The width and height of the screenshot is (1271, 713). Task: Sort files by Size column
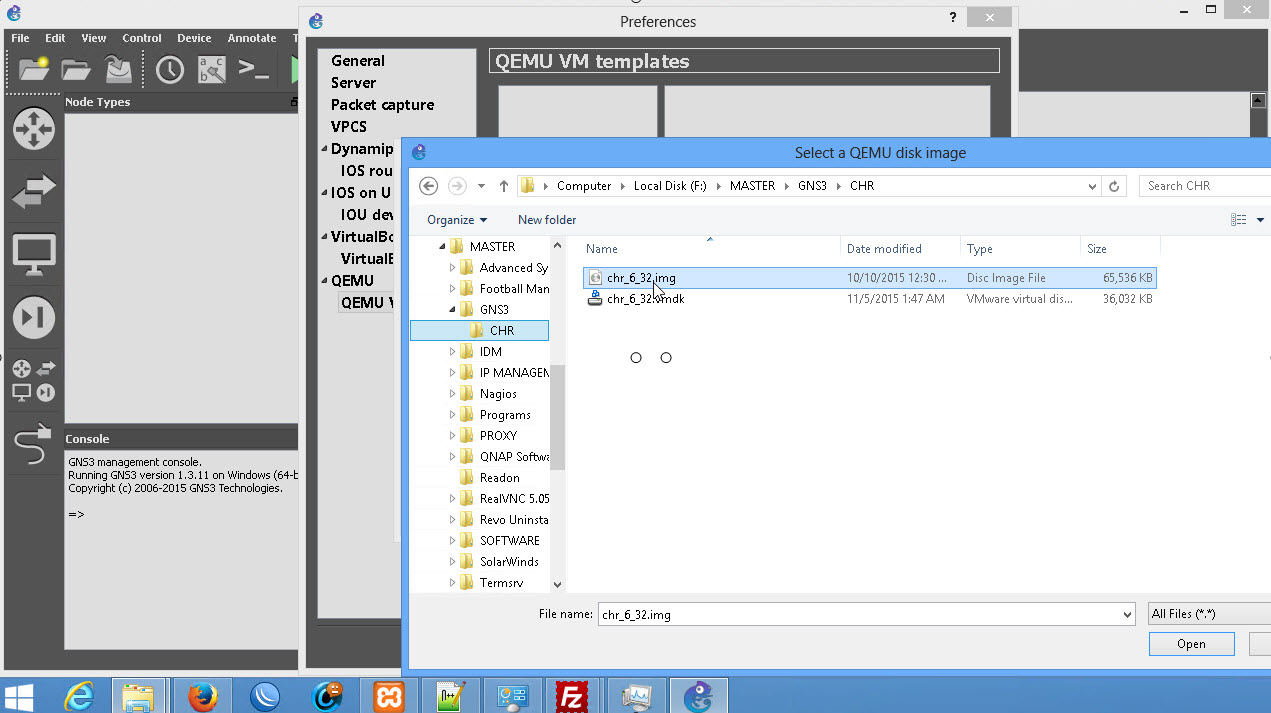(x=1121, y=249)
